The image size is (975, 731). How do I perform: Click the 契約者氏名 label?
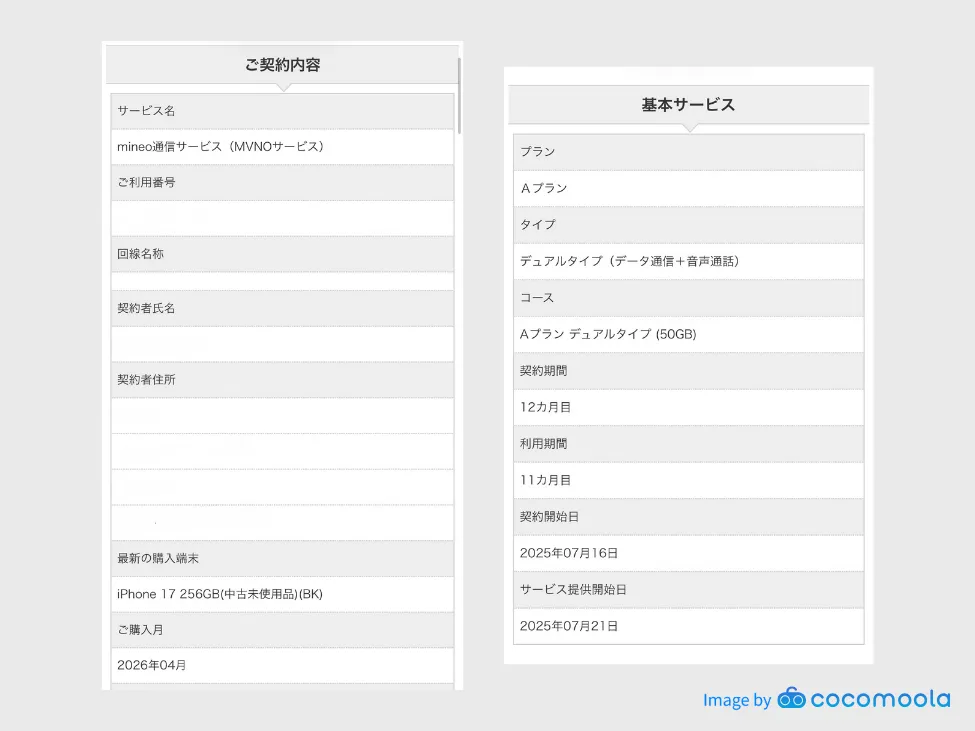click(146, 308)
